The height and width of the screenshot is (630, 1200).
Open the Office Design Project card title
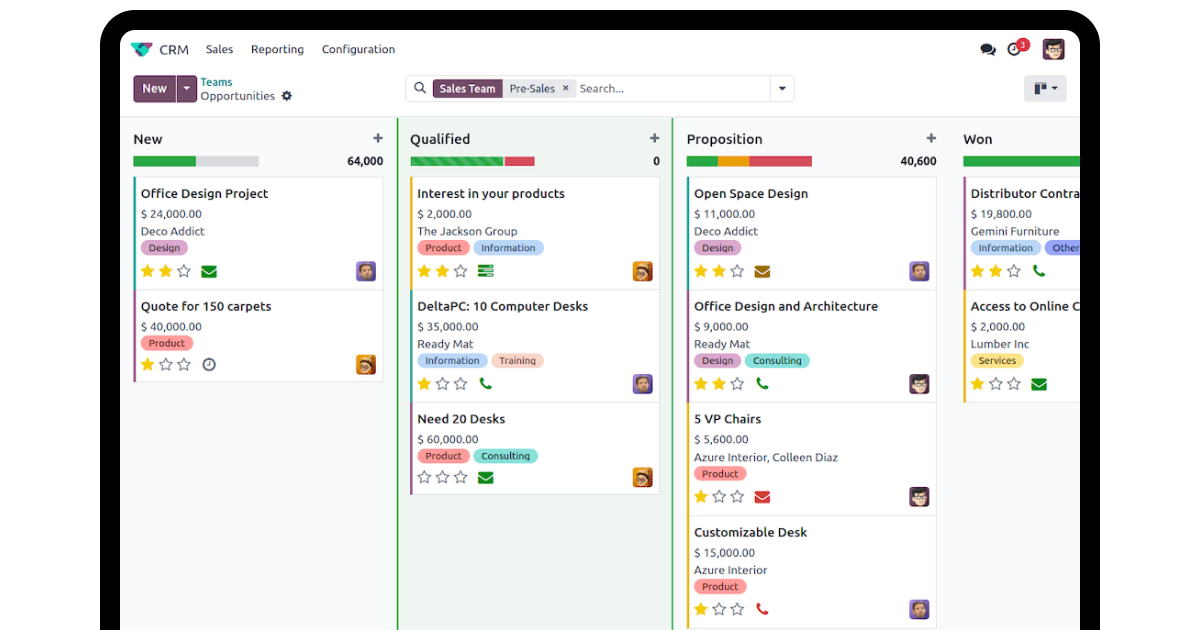click(204, 194)
